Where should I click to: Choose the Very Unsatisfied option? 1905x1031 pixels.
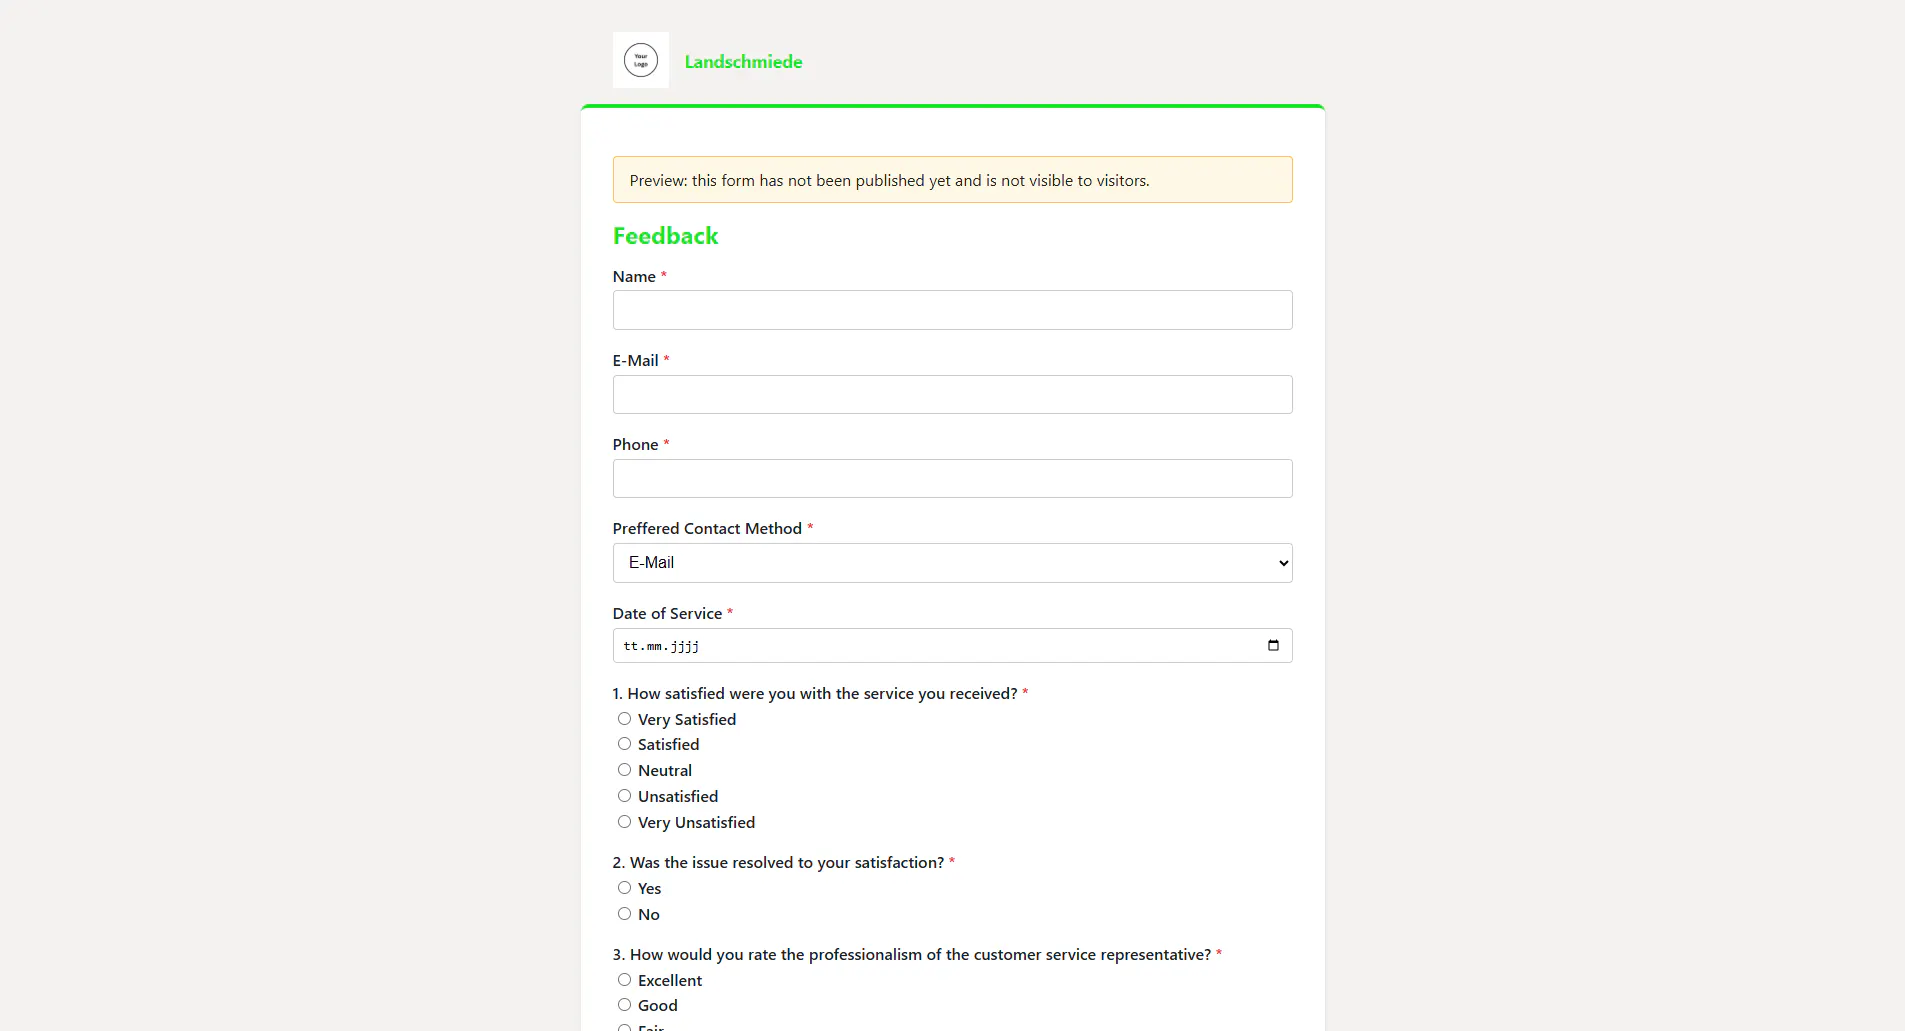click(x=624, y=822)
